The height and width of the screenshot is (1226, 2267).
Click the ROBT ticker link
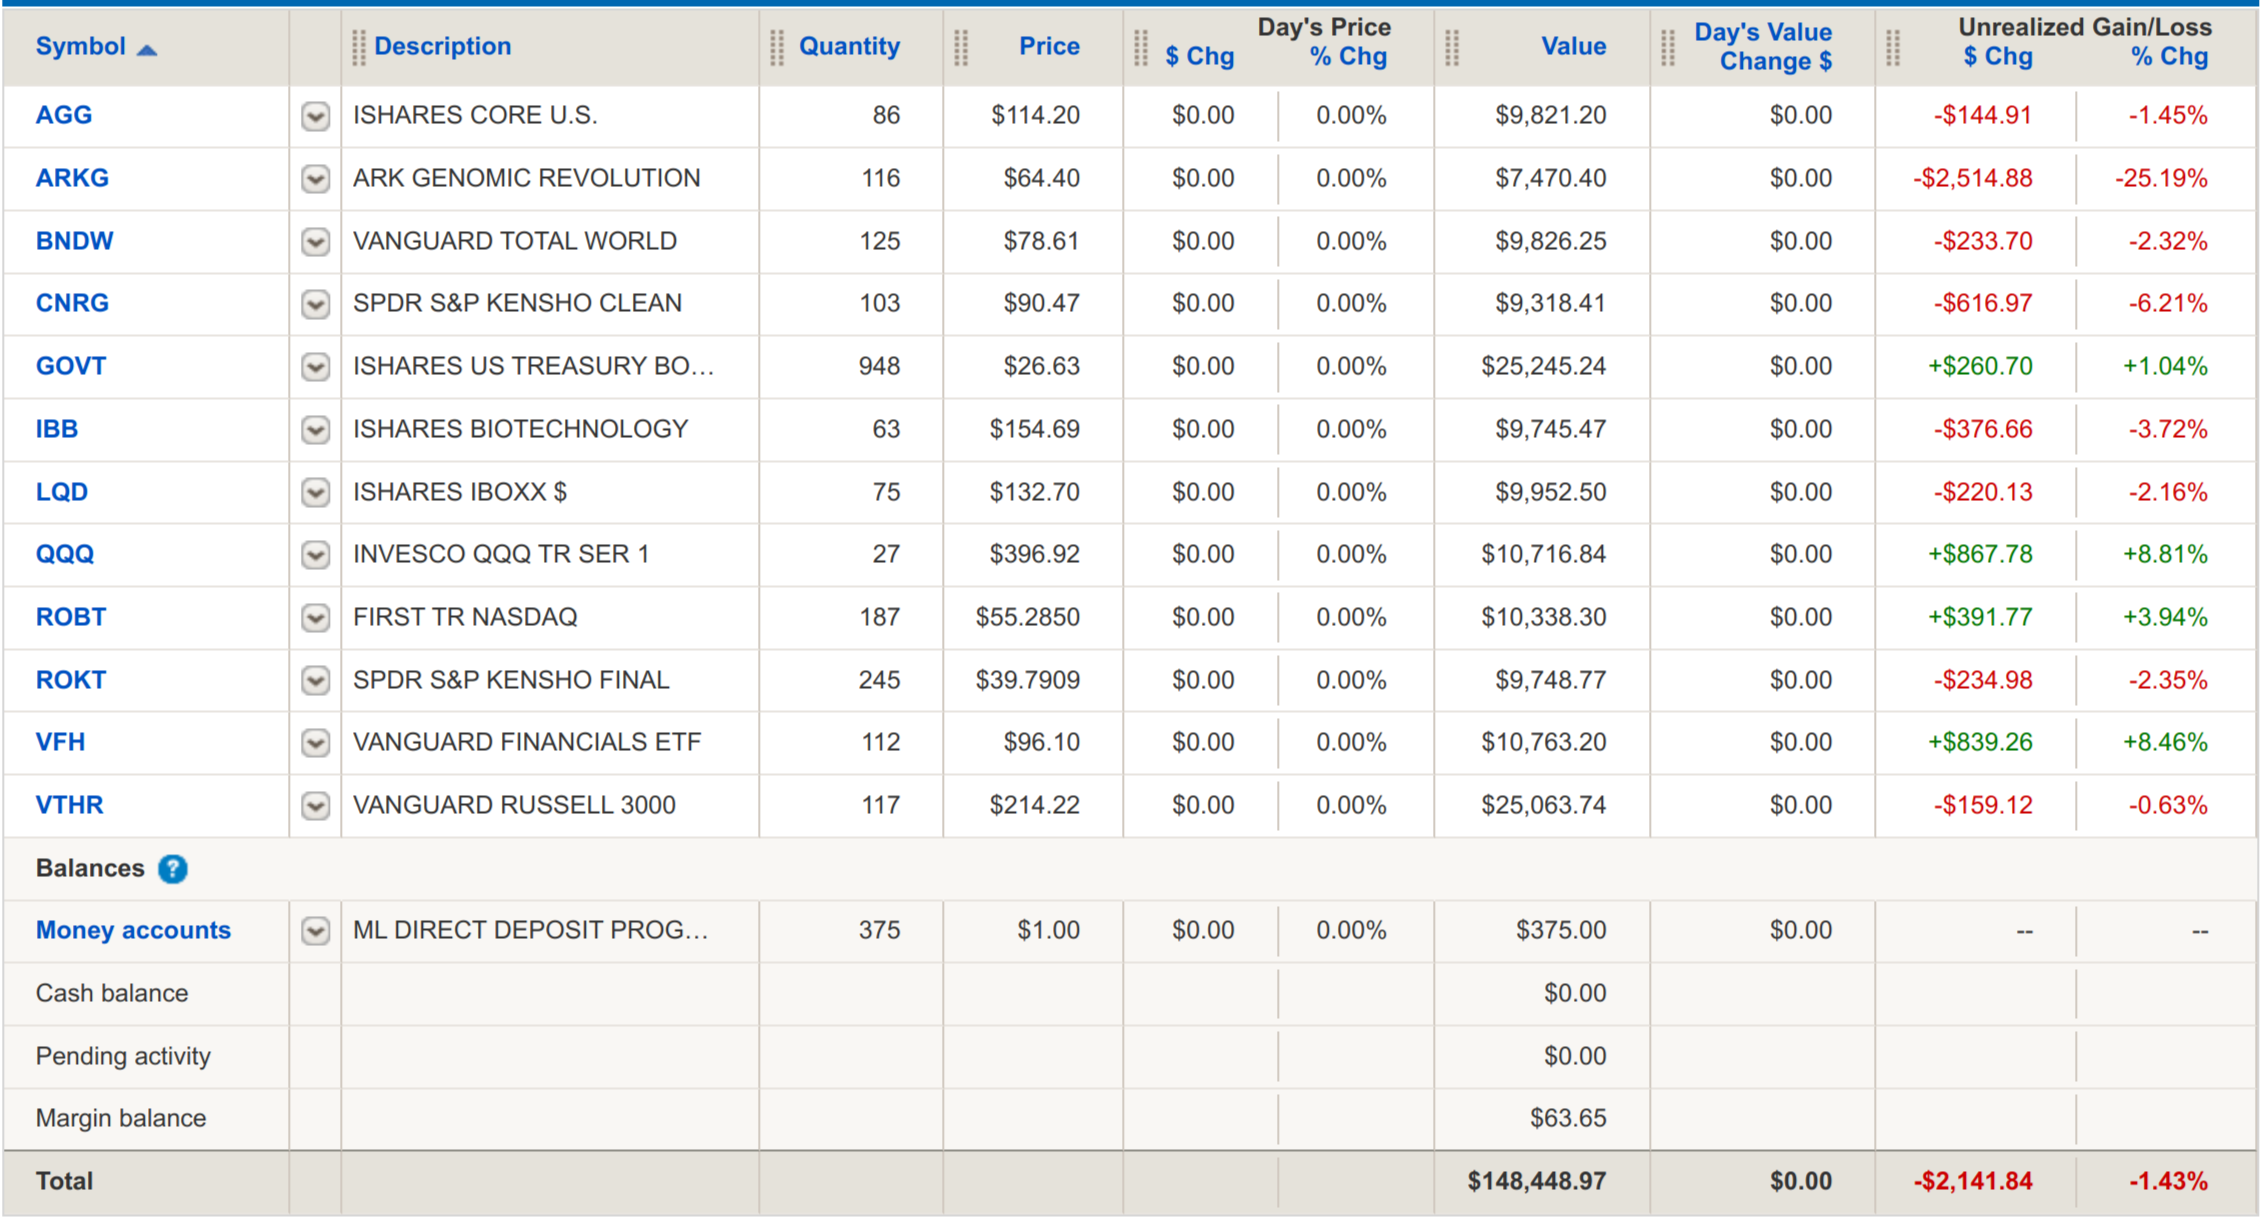(x=71, y=617)
